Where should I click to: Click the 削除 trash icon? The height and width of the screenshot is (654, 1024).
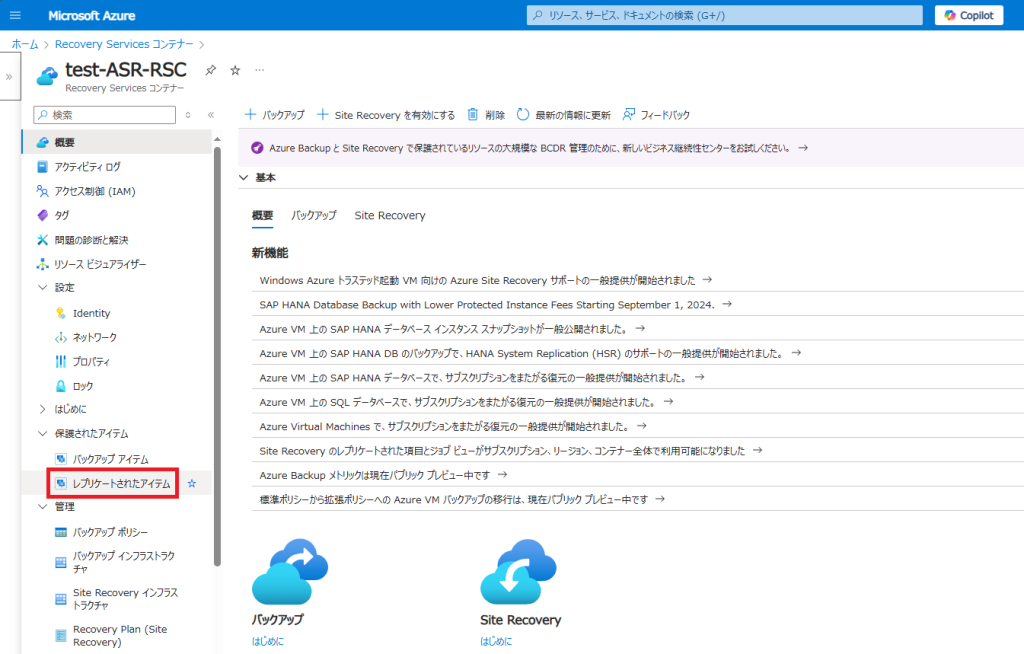(x=486, y=115)
